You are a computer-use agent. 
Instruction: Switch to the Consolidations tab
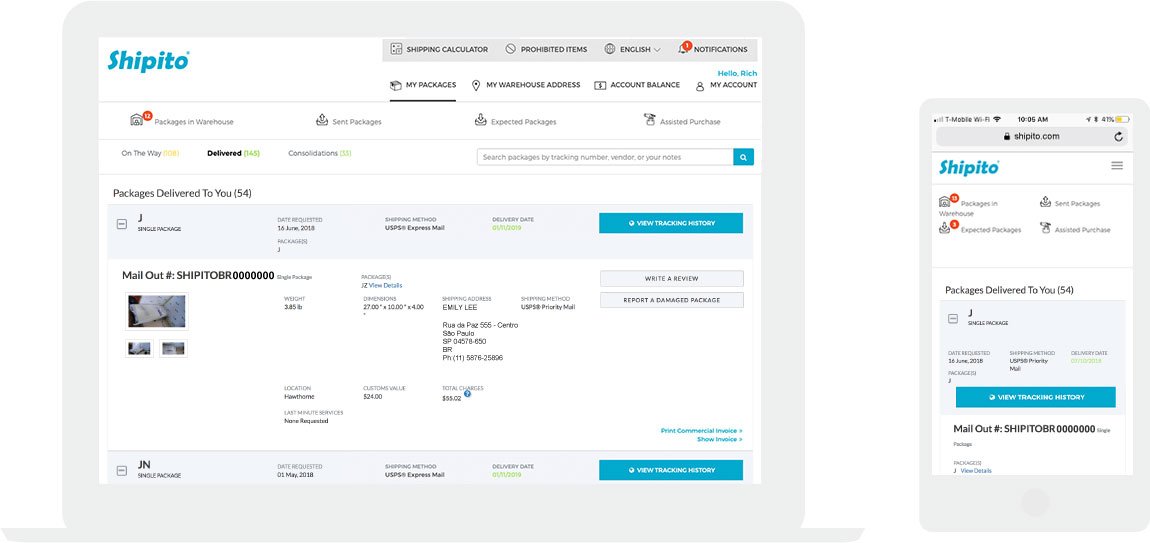[x=319, y=153]
